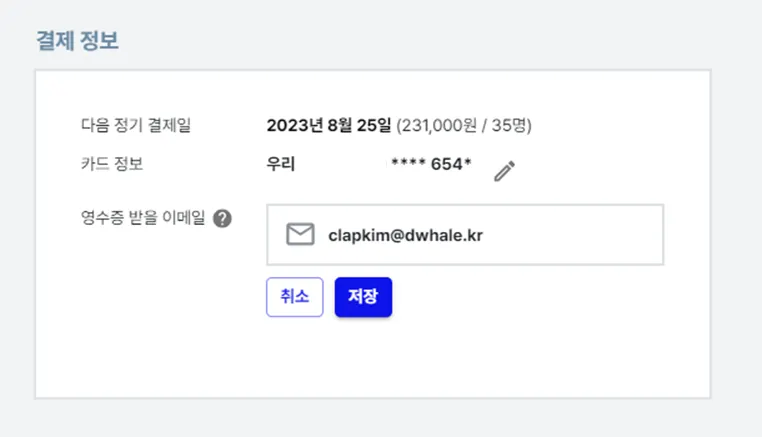This screenshot has width=762, height=437.
Task: Click the 231,000원 amount text
Action: [439, 125]
